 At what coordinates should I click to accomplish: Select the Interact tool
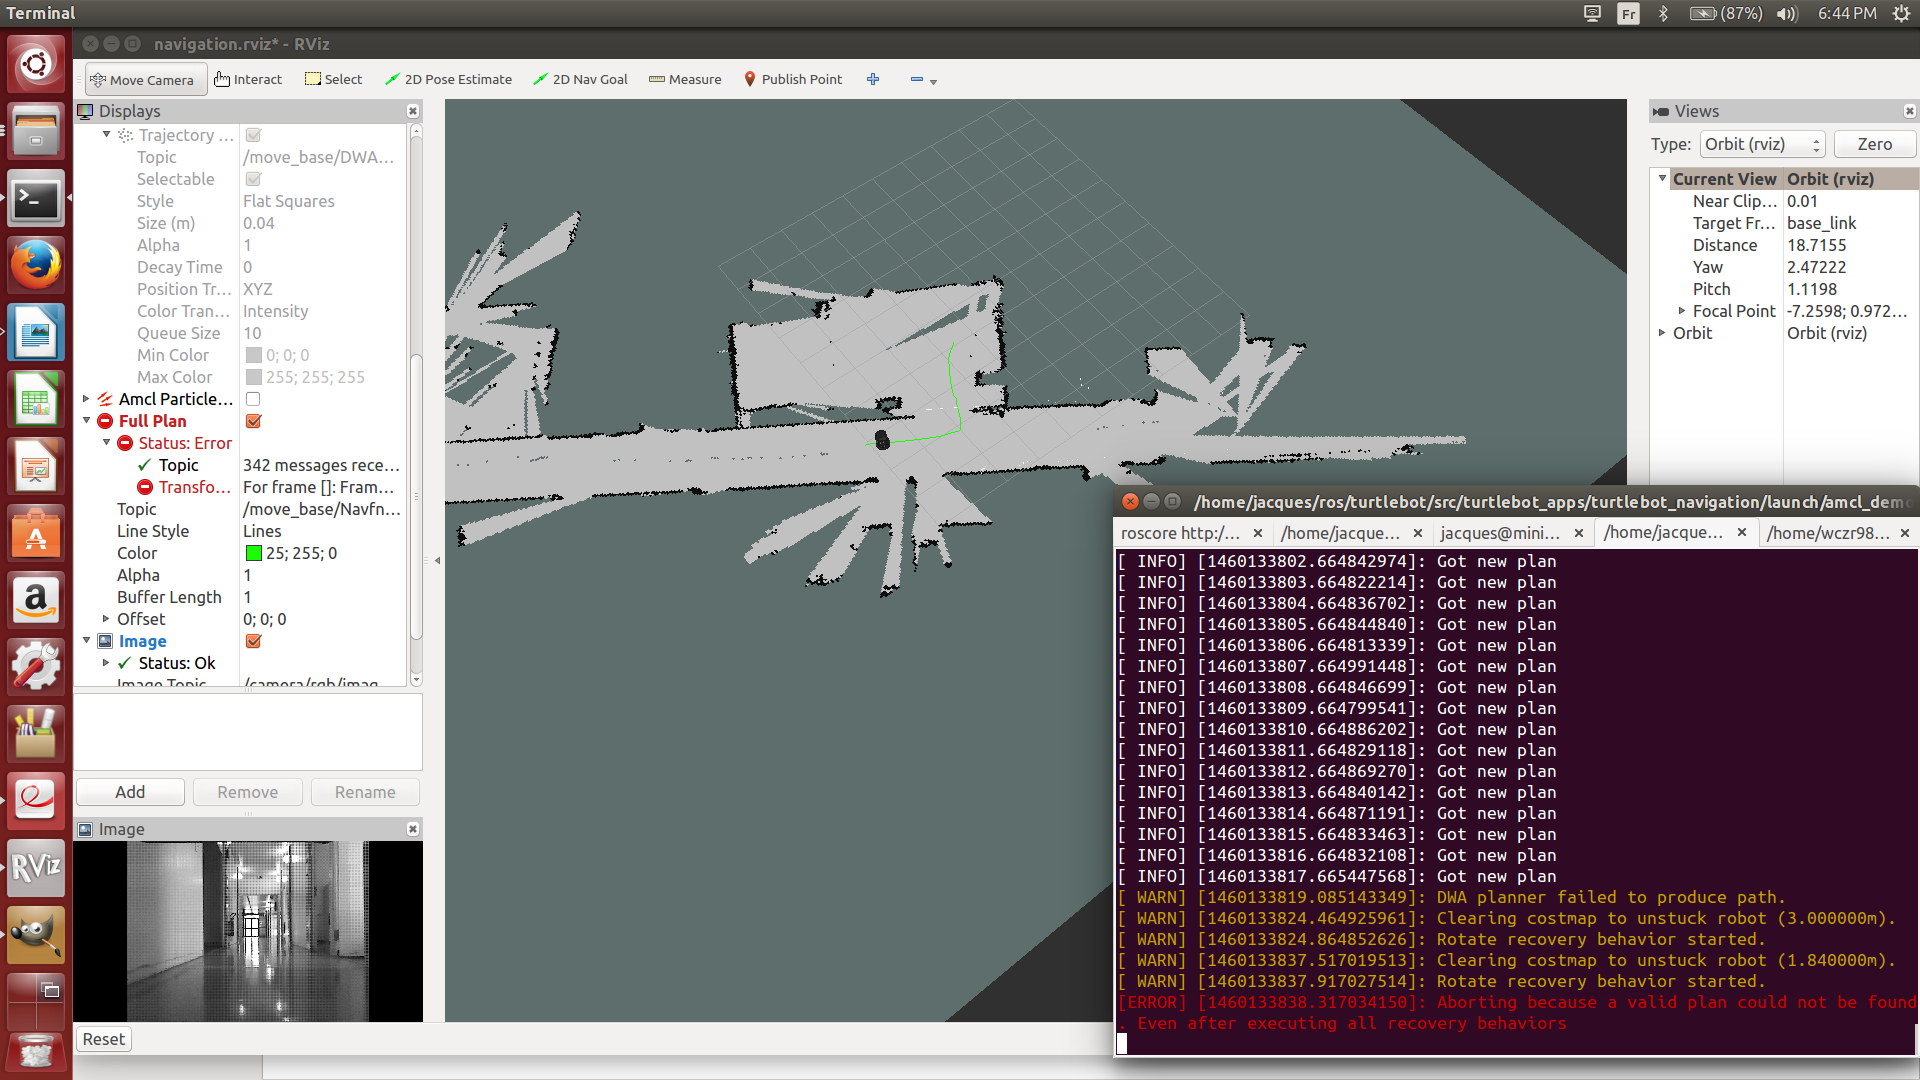click(248, 80)
